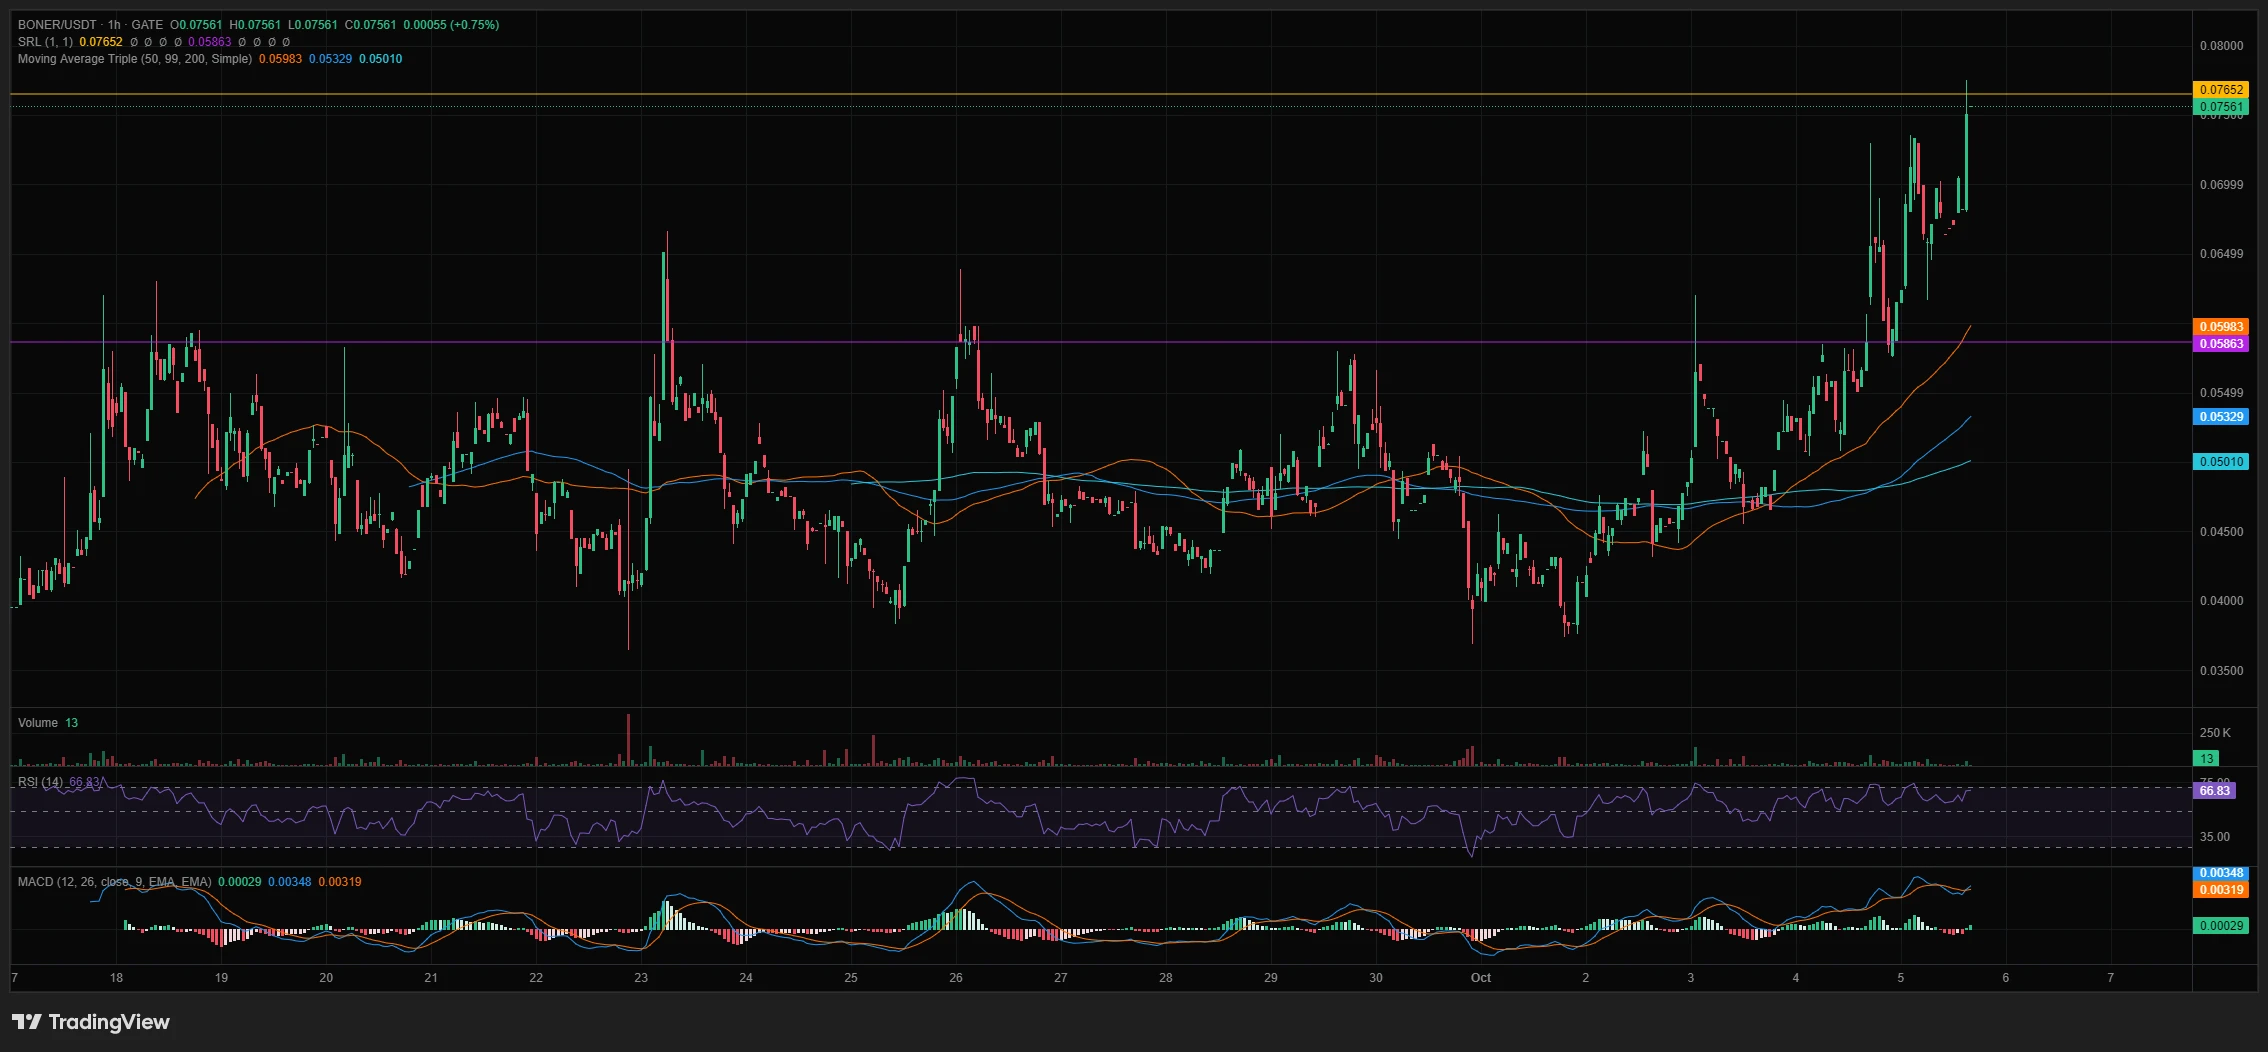The width and height of the screenshot is (2268, 1052).
Task: Click the orange 0.00319 MACD axis label
Action: [2221, 890]
